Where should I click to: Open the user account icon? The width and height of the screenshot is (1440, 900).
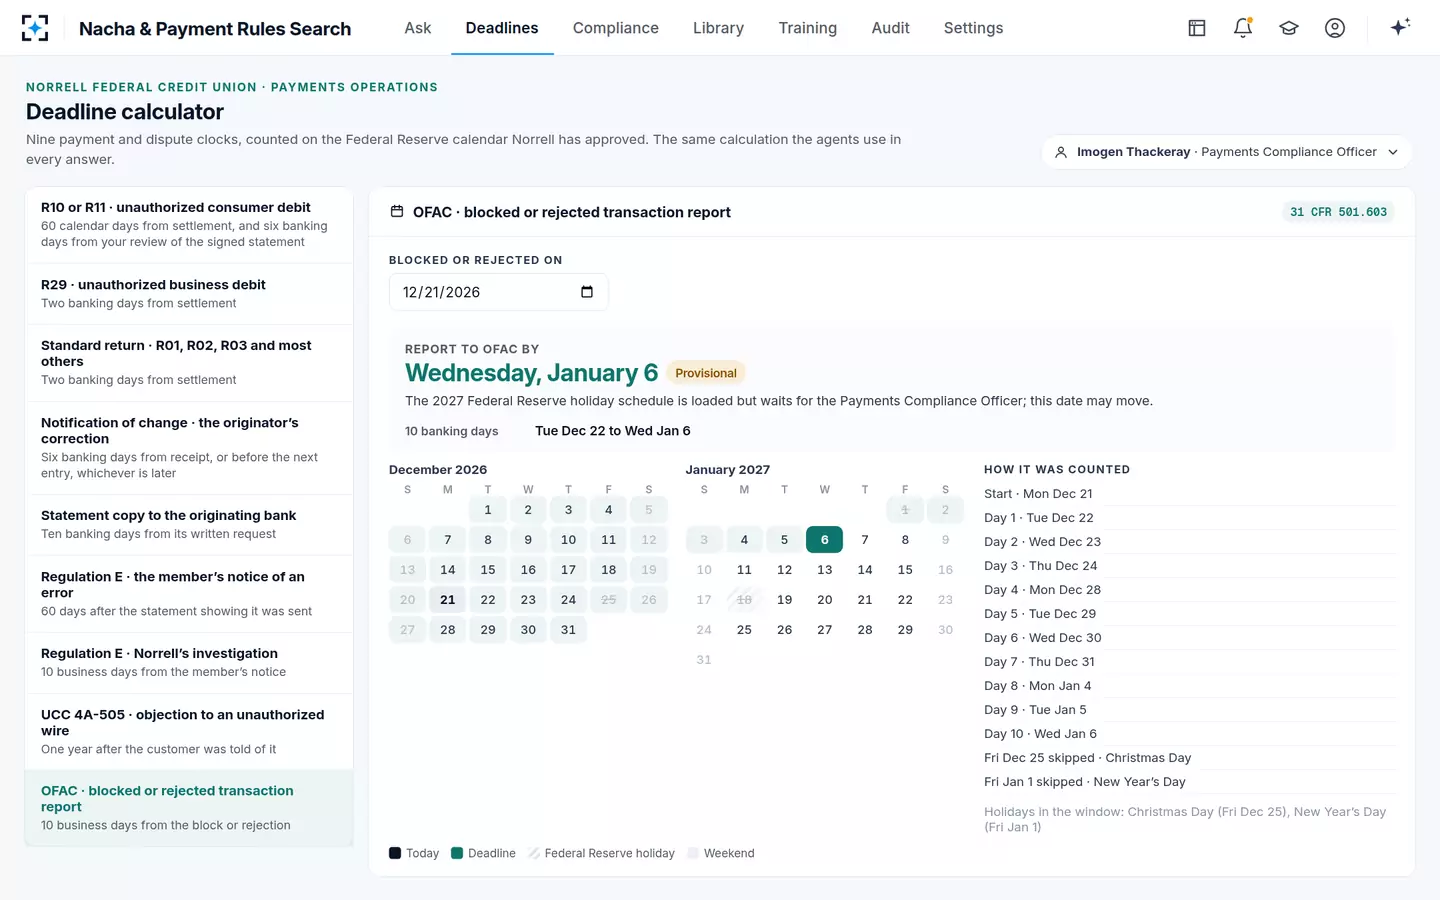(1335, 28)
